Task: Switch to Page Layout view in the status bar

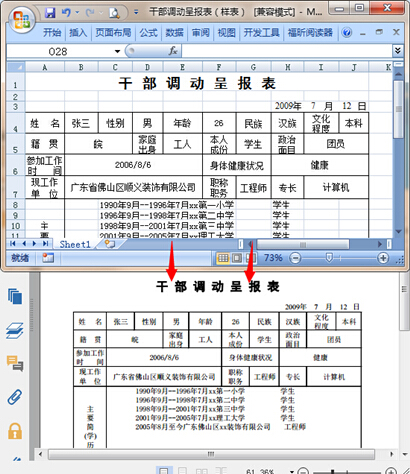Action: [x=237, y=258]
